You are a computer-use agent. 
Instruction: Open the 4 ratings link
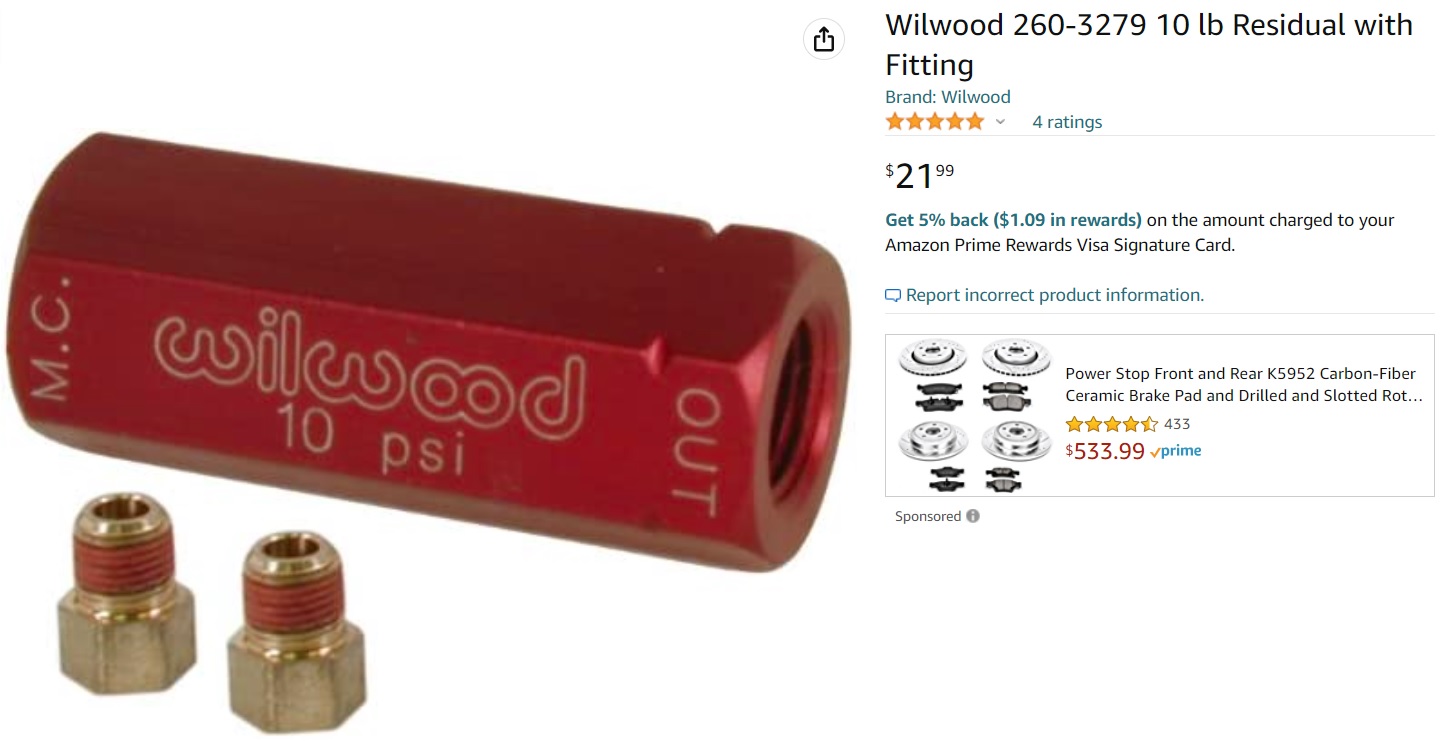coord(1067,122)
